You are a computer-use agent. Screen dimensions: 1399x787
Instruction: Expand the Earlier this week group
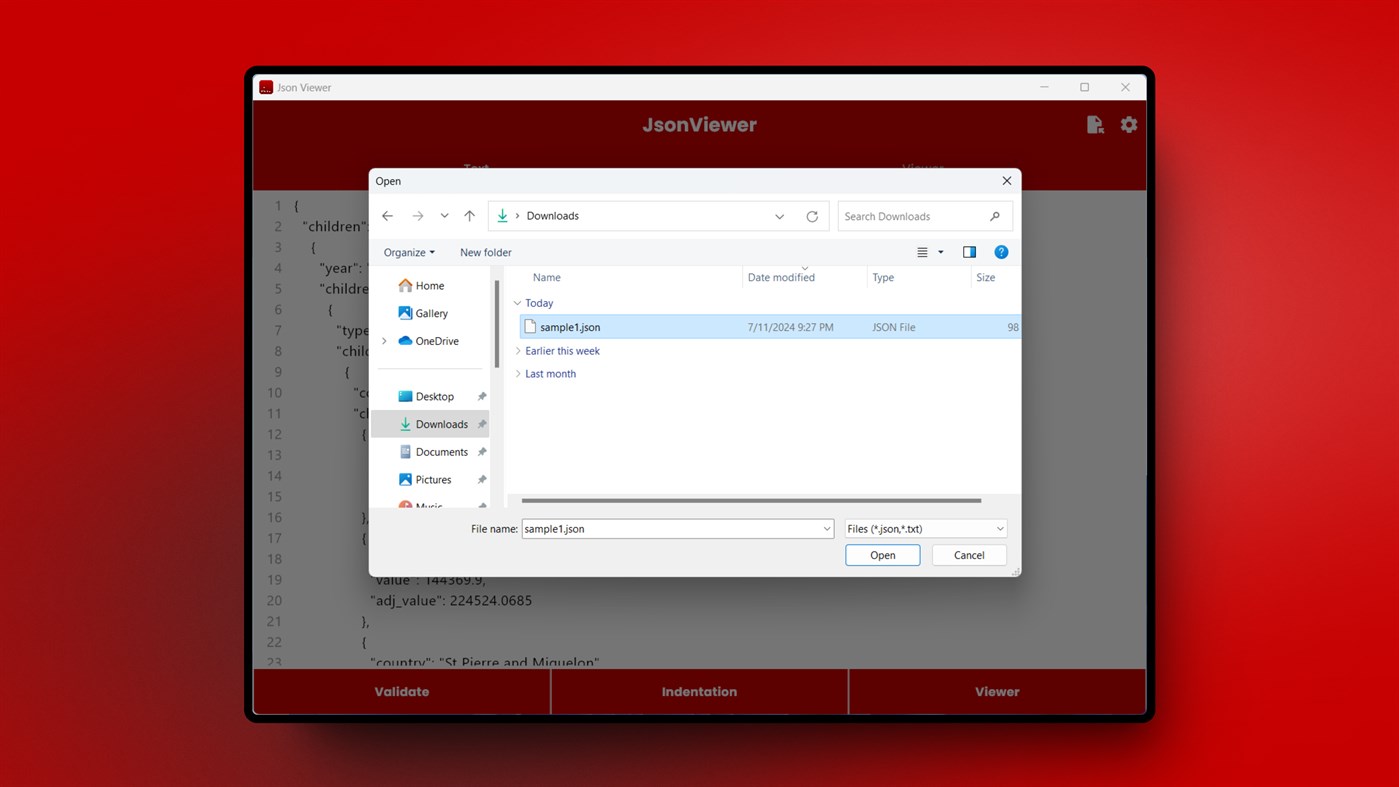tap(517, 351)
